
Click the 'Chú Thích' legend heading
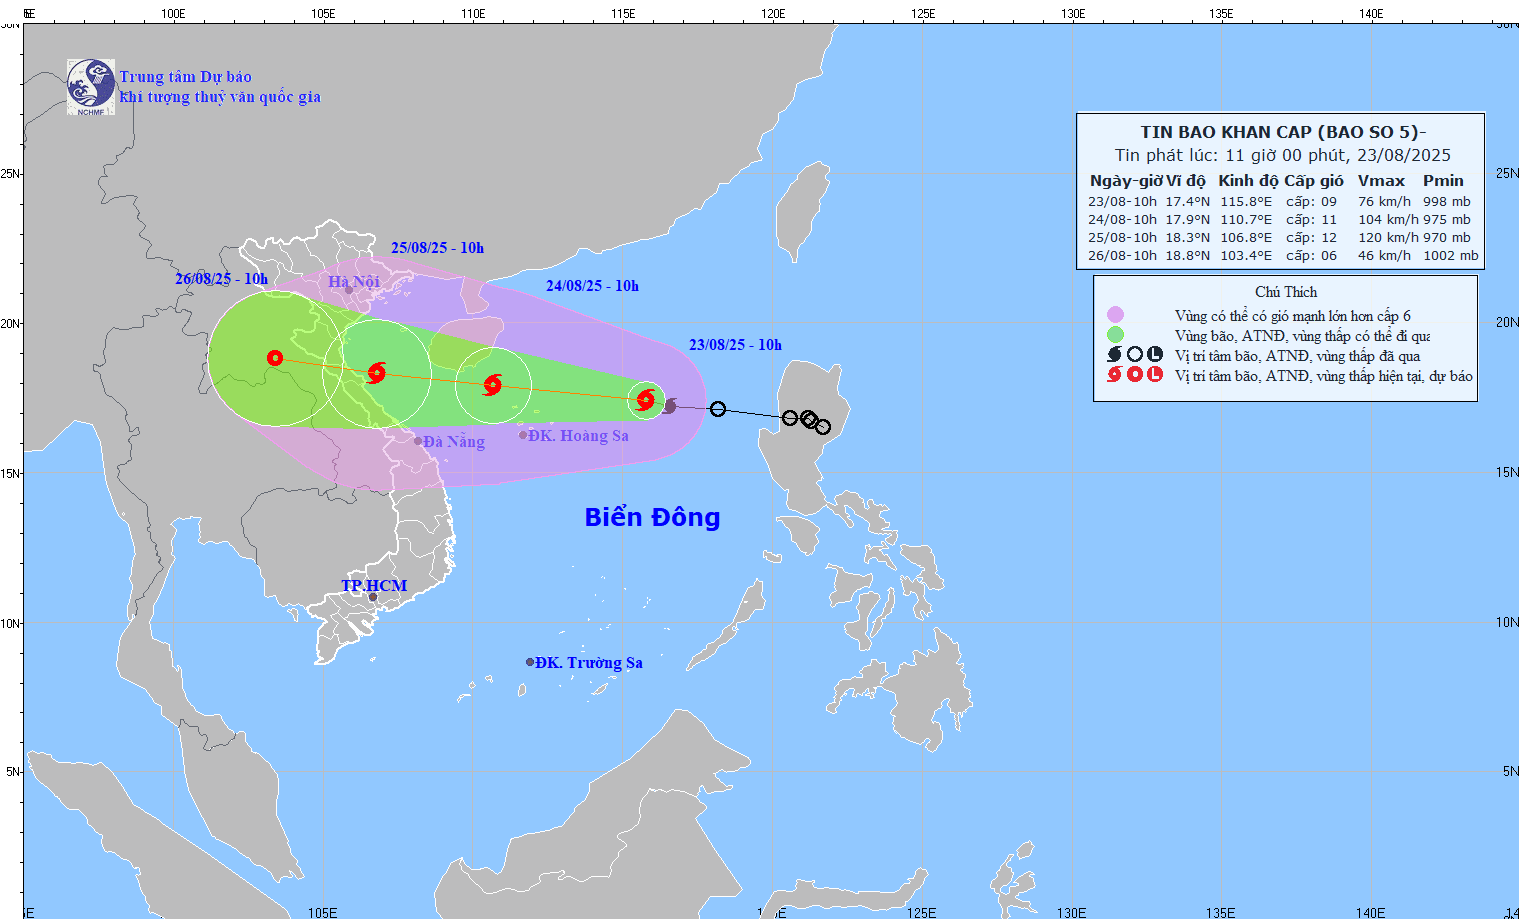1286,292
